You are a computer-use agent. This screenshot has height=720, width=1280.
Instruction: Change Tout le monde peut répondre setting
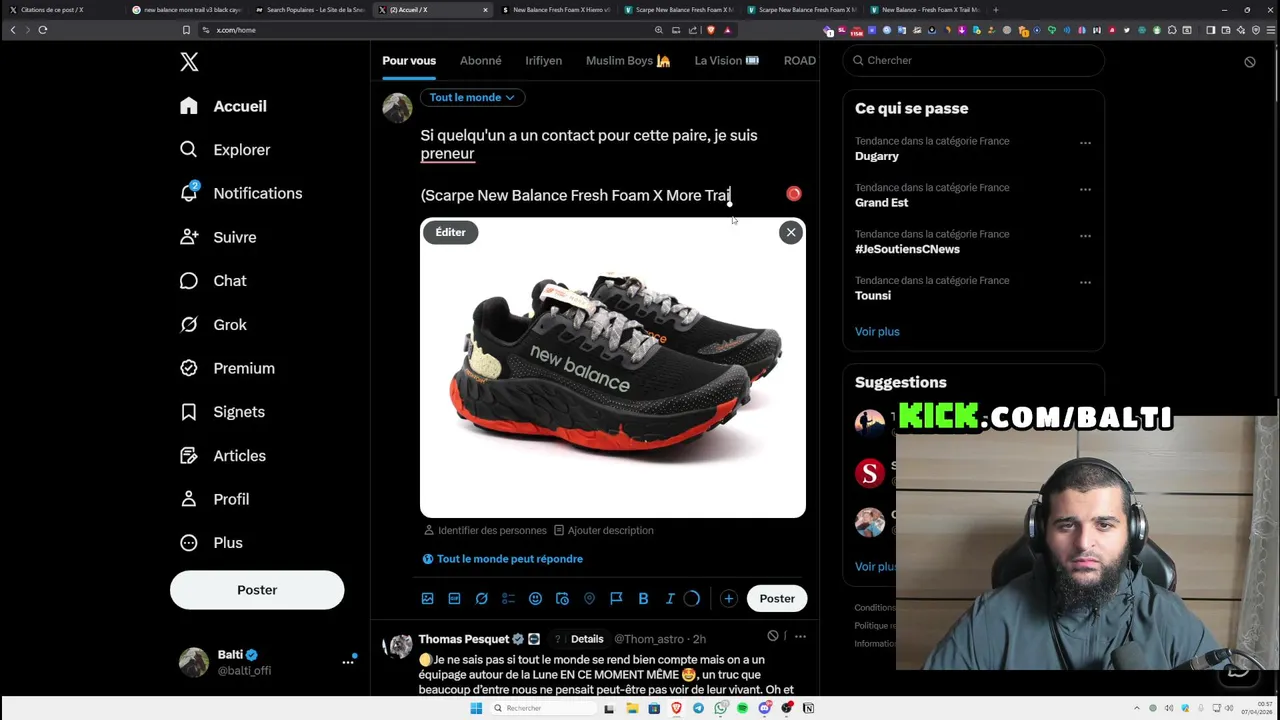coord(502,559)
